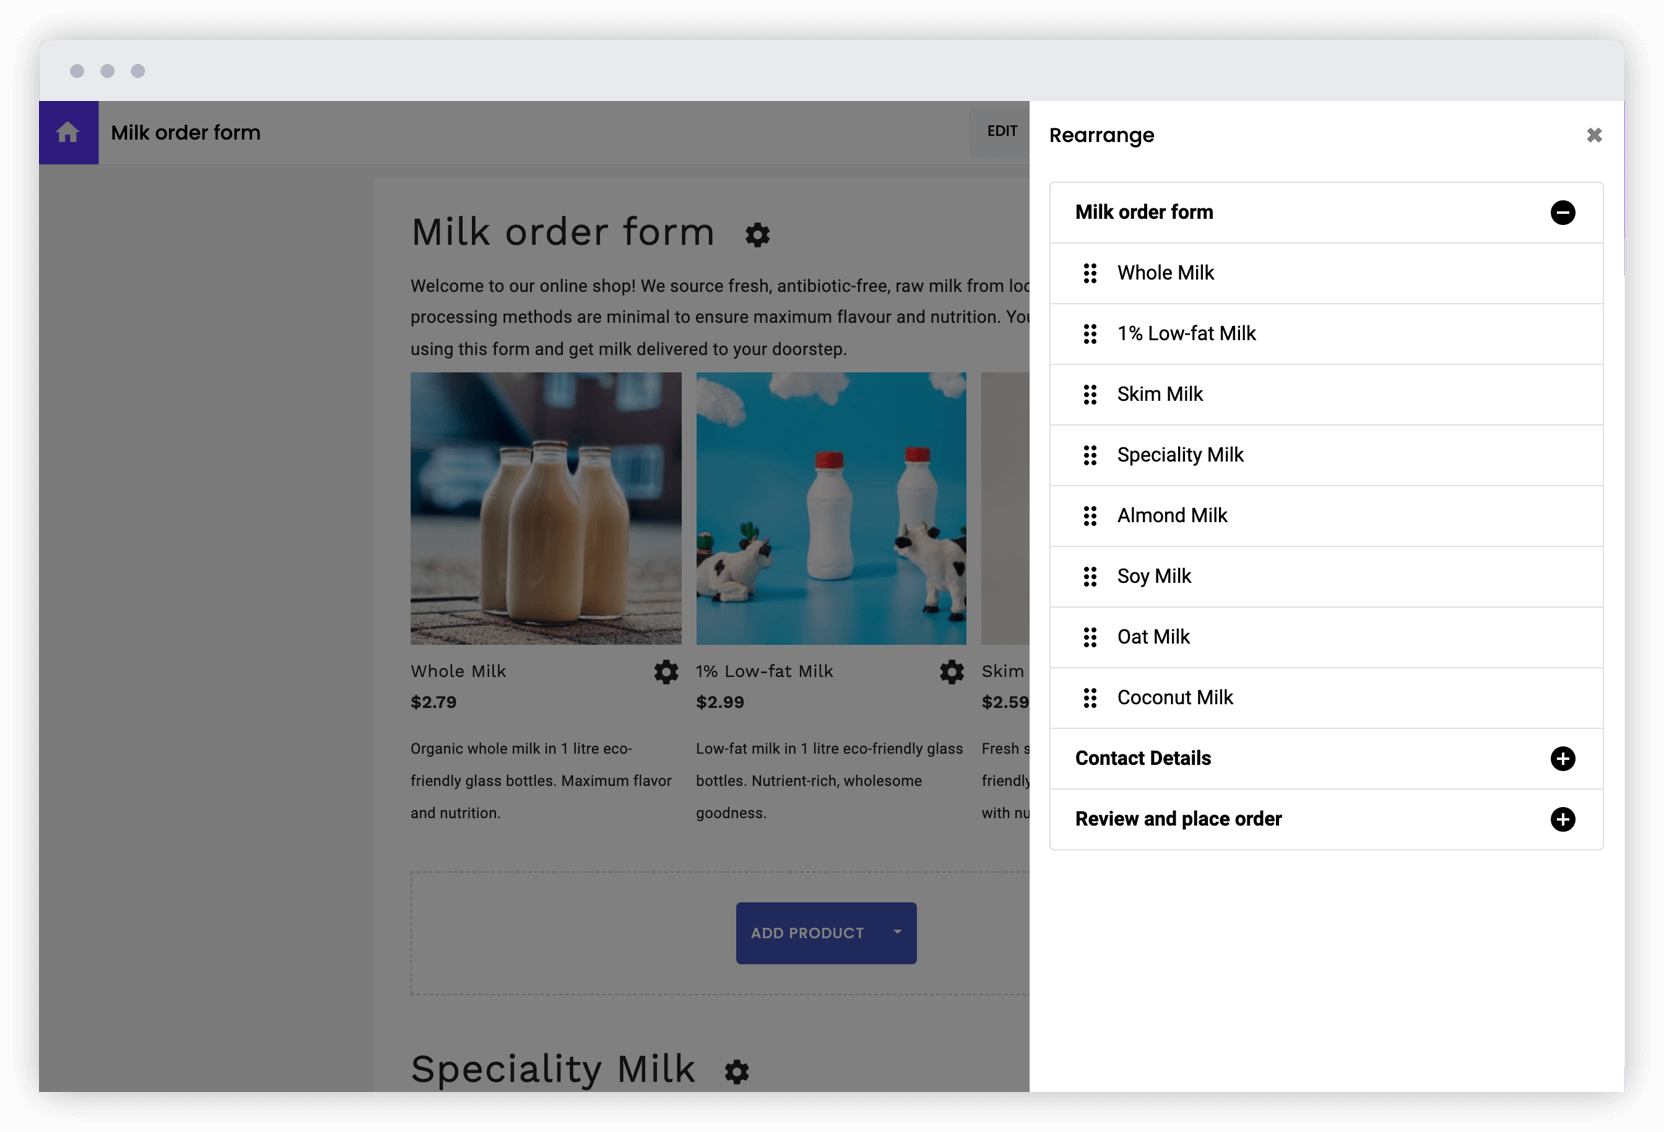Select the Speciality Milk entry in Rearrange list
The width and height of the screenshot is (1664, 1132).
point(1181,455)
